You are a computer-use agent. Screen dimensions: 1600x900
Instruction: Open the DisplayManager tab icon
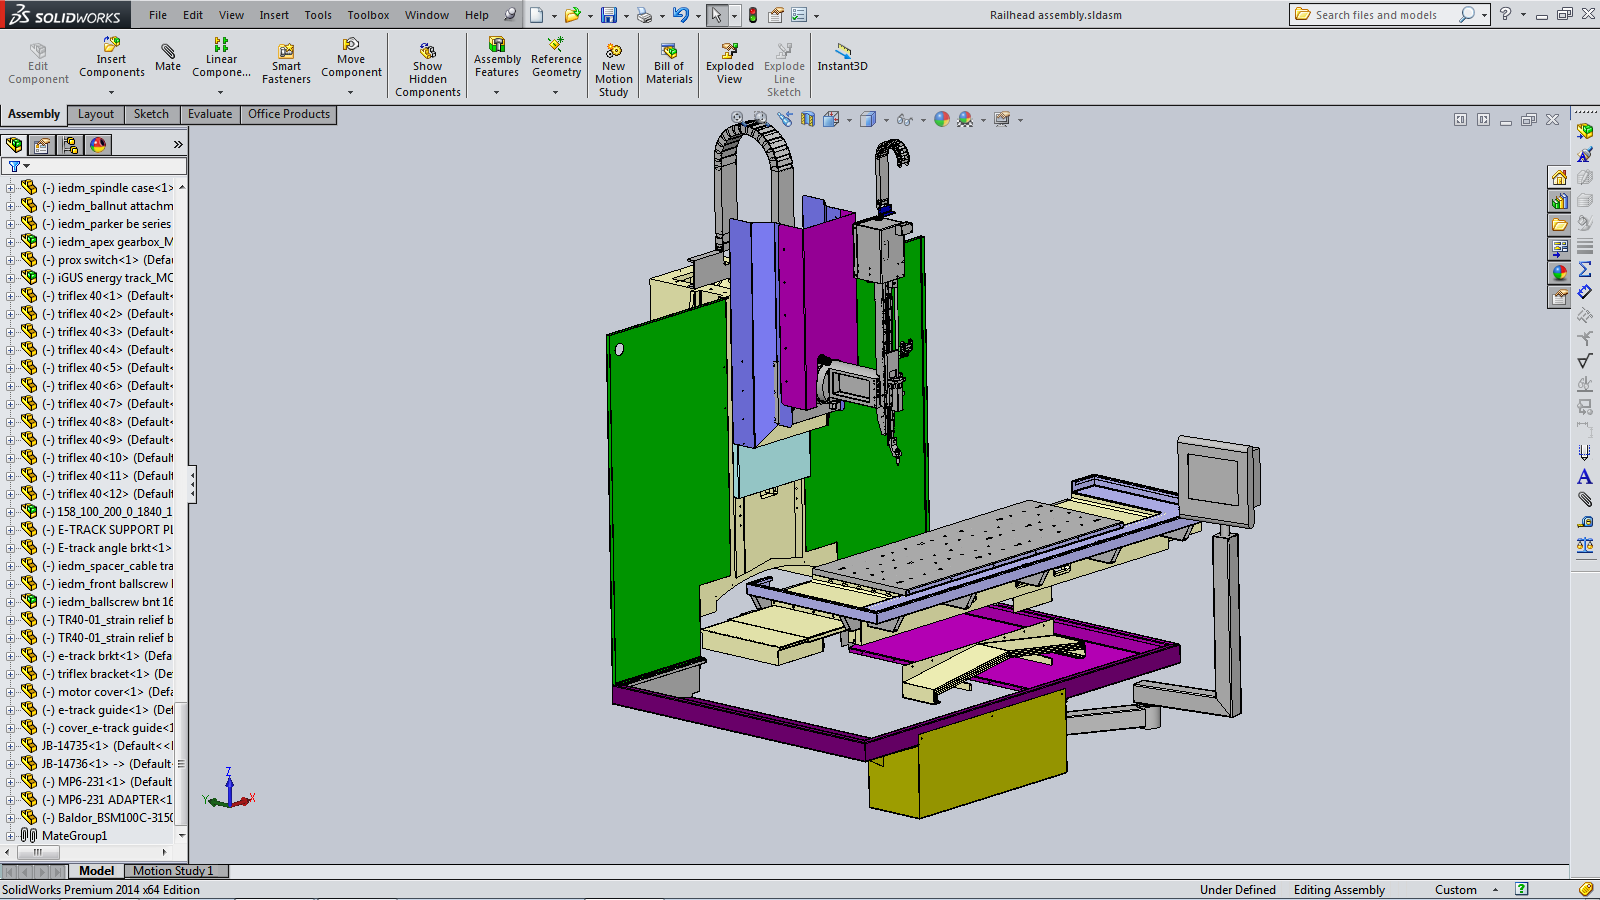[x=98, y=145]
